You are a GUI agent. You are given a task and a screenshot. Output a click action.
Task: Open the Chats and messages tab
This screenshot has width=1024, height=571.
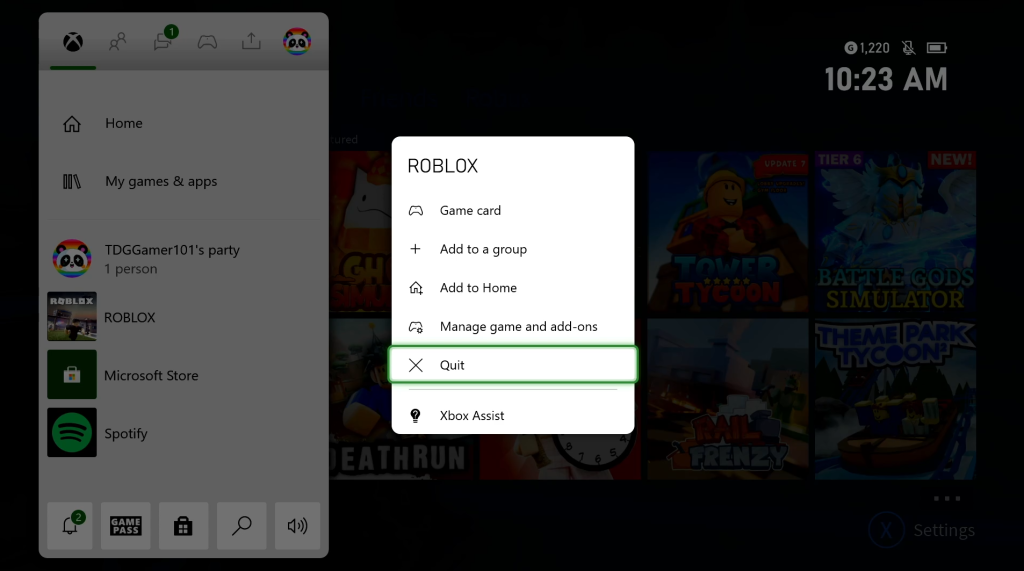coord(163,41)
